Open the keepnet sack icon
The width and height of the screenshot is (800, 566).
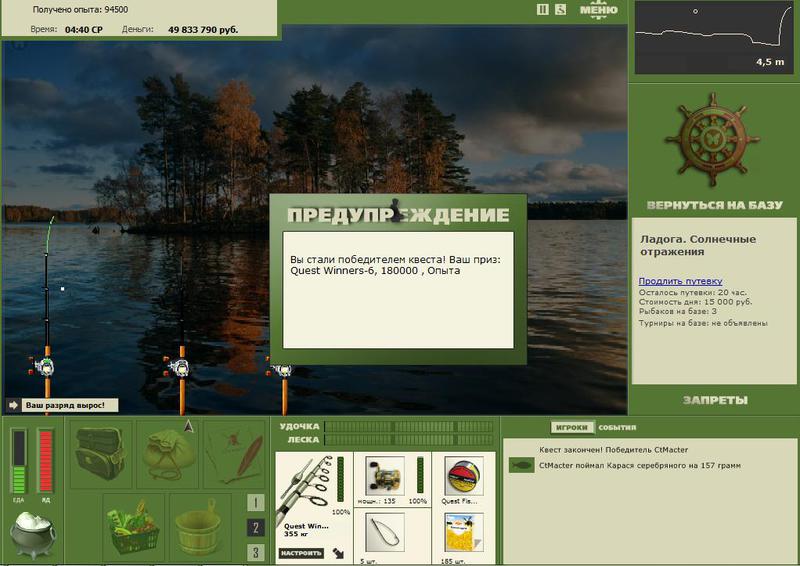[x=168, y=454]
